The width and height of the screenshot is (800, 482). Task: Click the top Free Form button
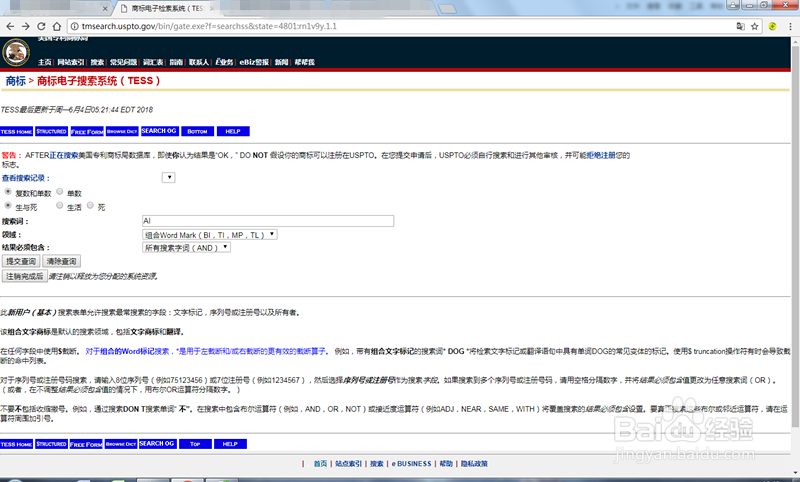87,132
